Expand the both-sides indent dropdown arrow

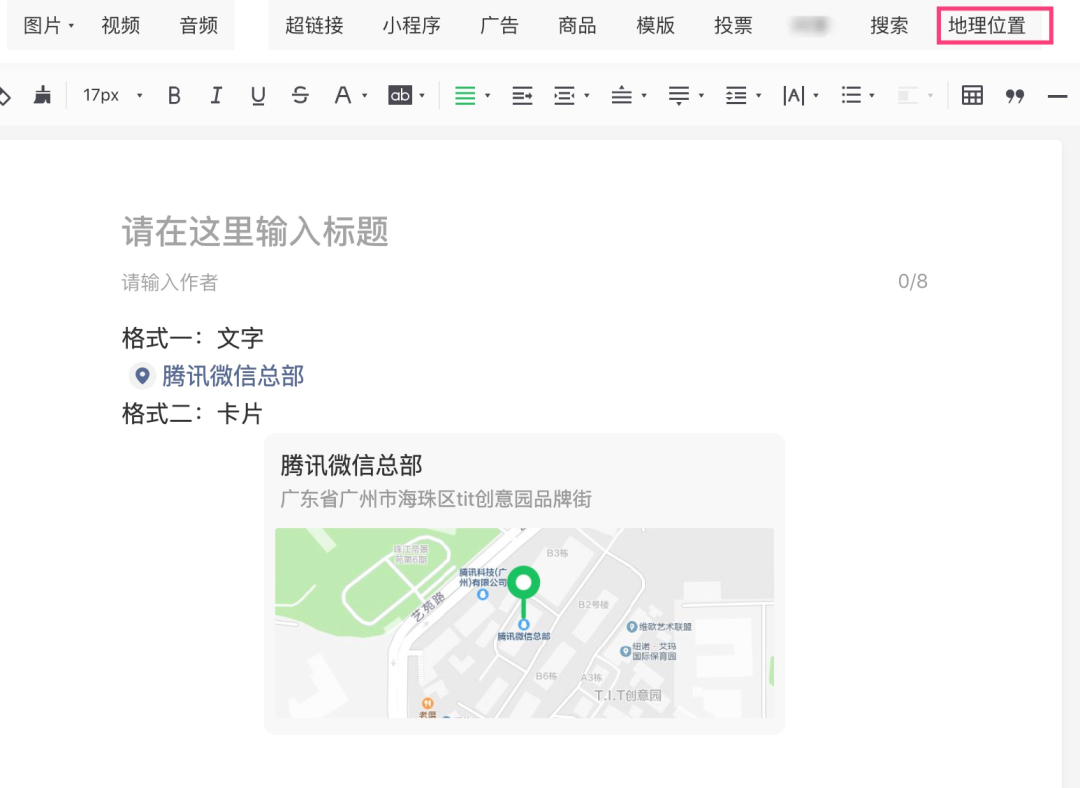click(x=587, y=96)
